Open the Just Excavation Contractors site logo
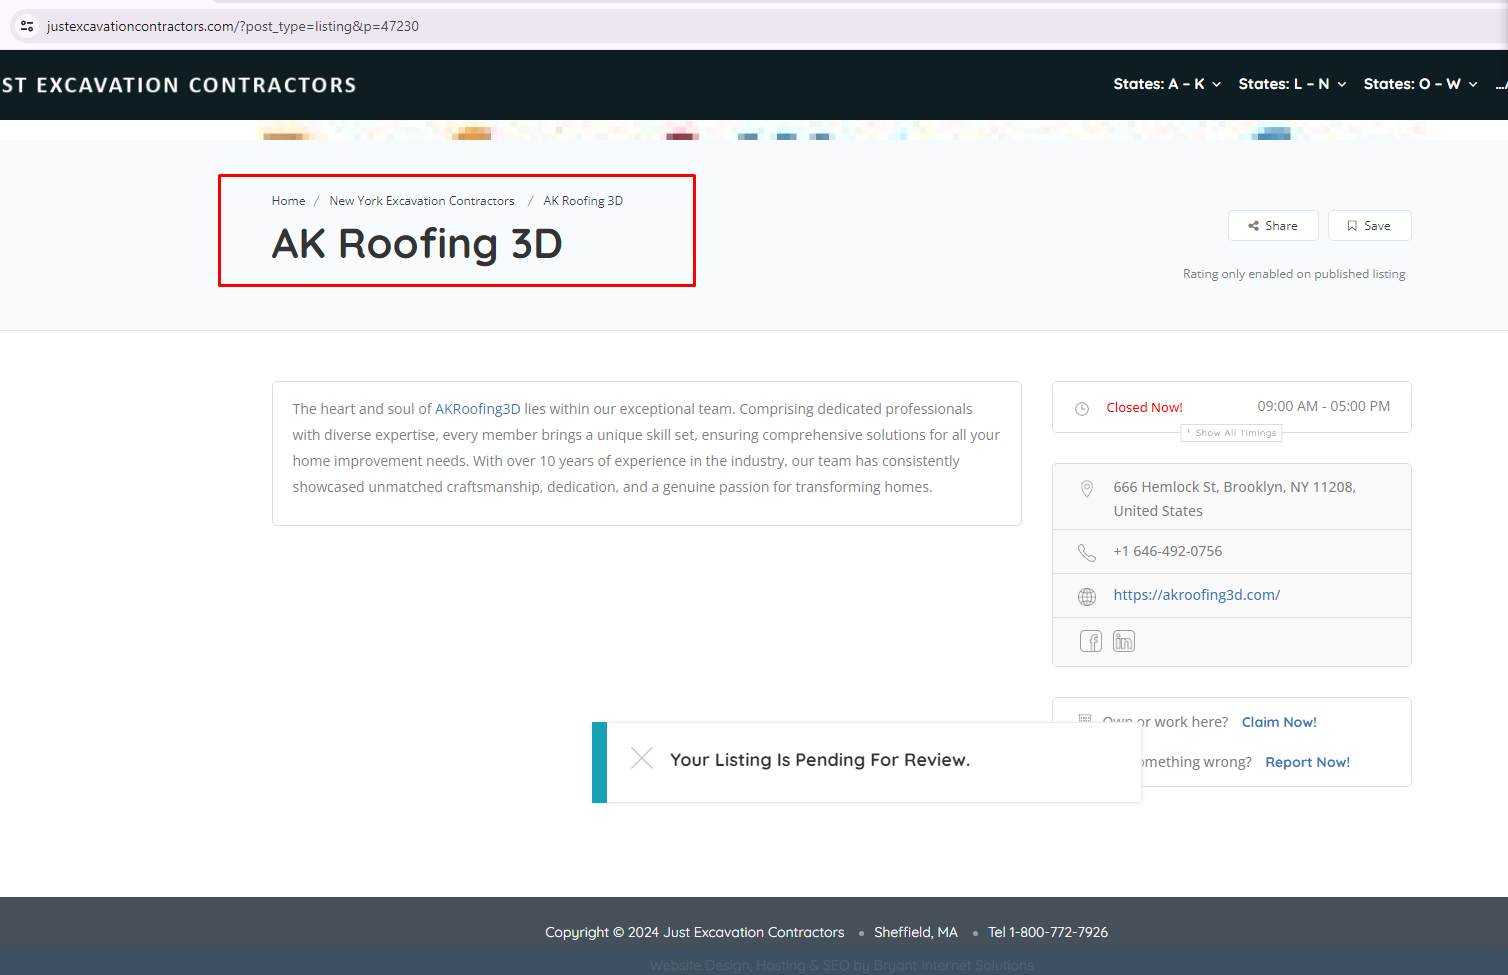 (x=179, y=85)
